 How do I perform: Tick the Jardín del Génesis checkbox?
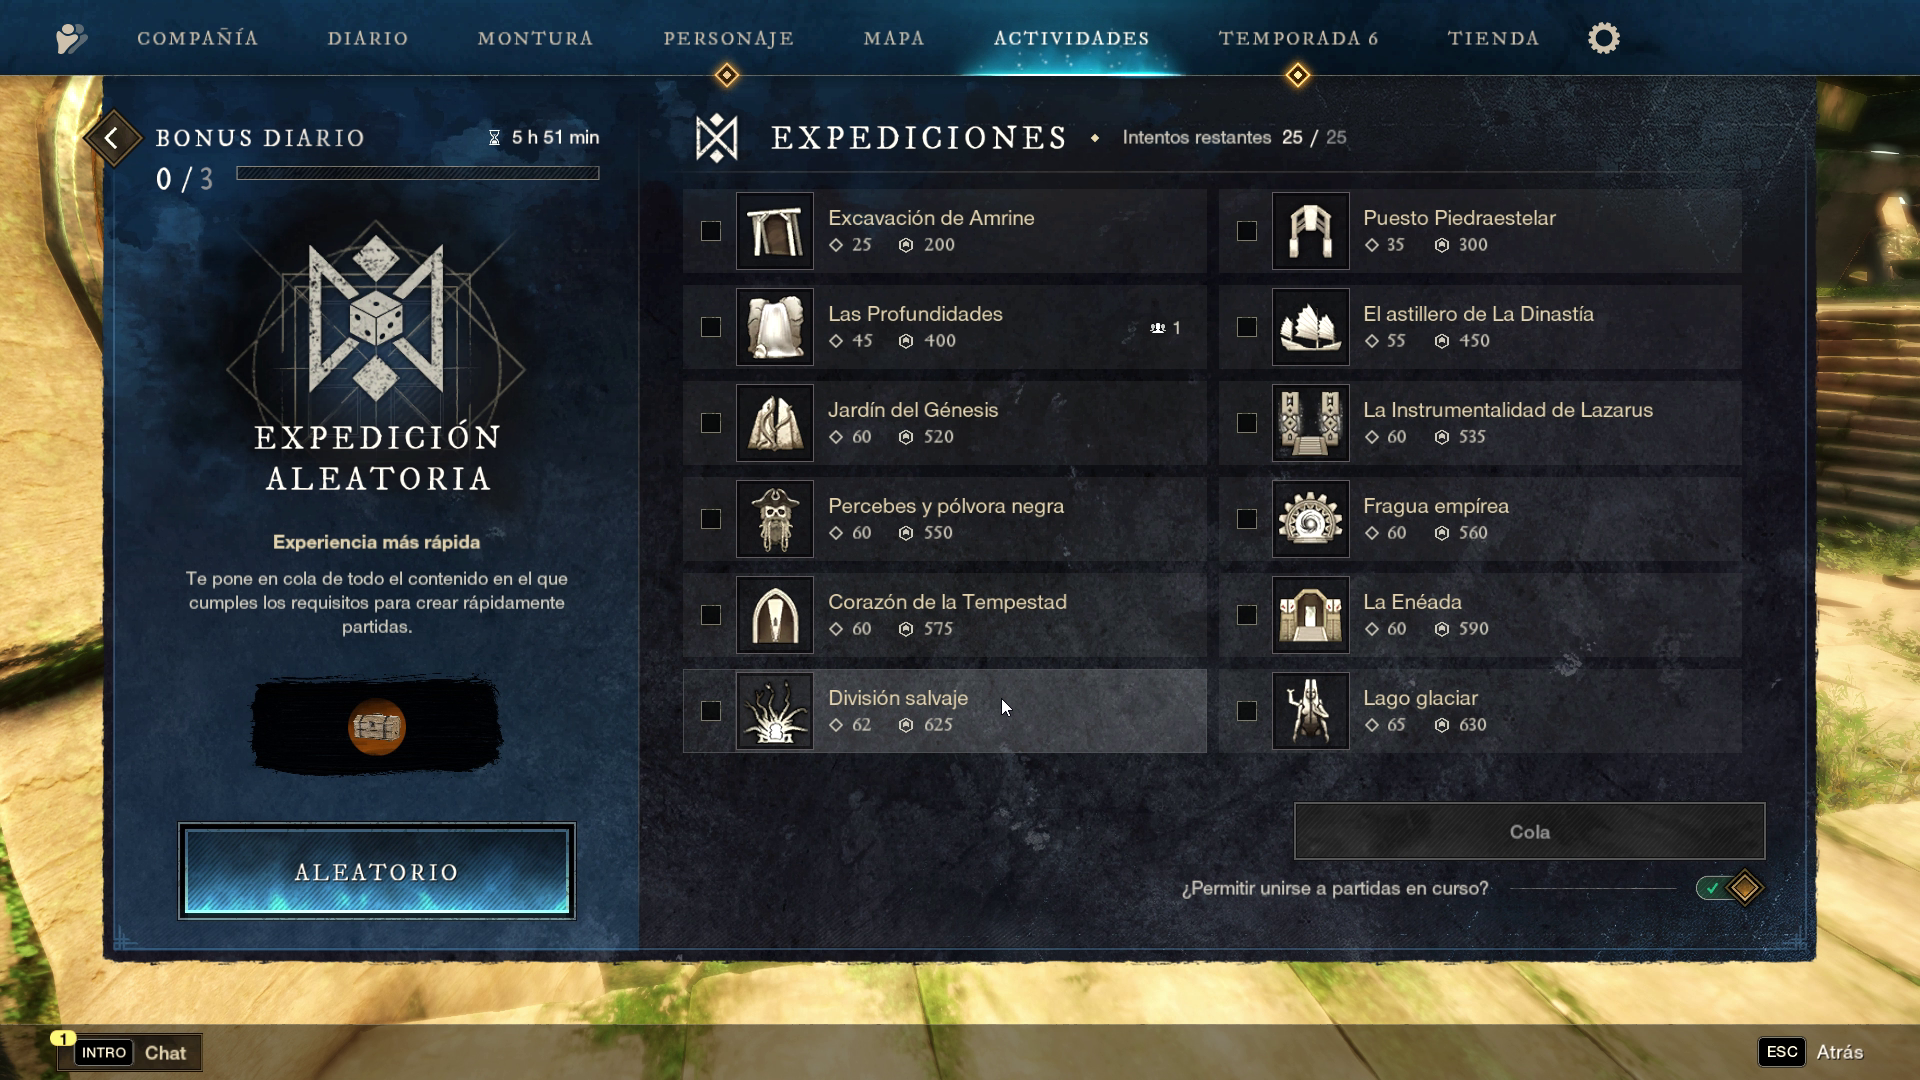pyautogui.click(x=711, y=423)
